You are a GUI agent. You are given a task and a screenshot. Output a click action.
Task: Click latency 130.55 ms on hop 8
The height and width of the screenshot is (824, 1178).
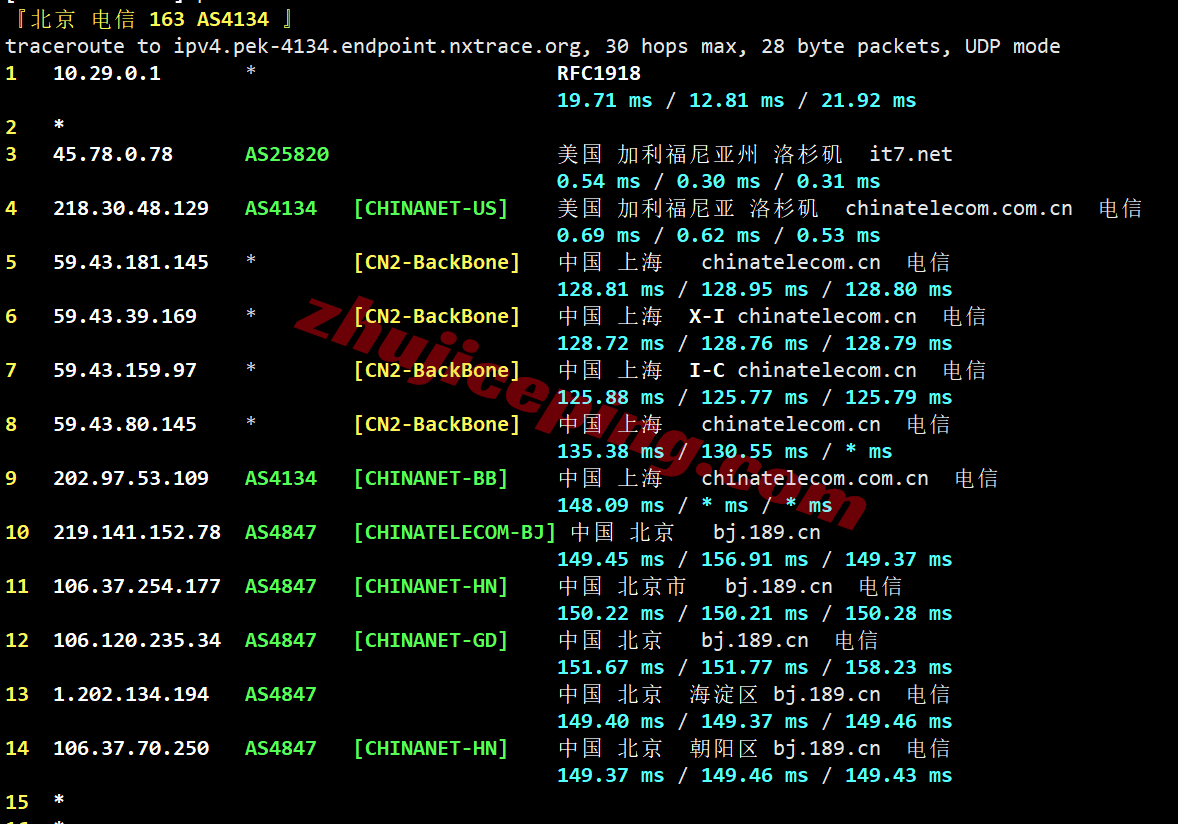(755, 452)
